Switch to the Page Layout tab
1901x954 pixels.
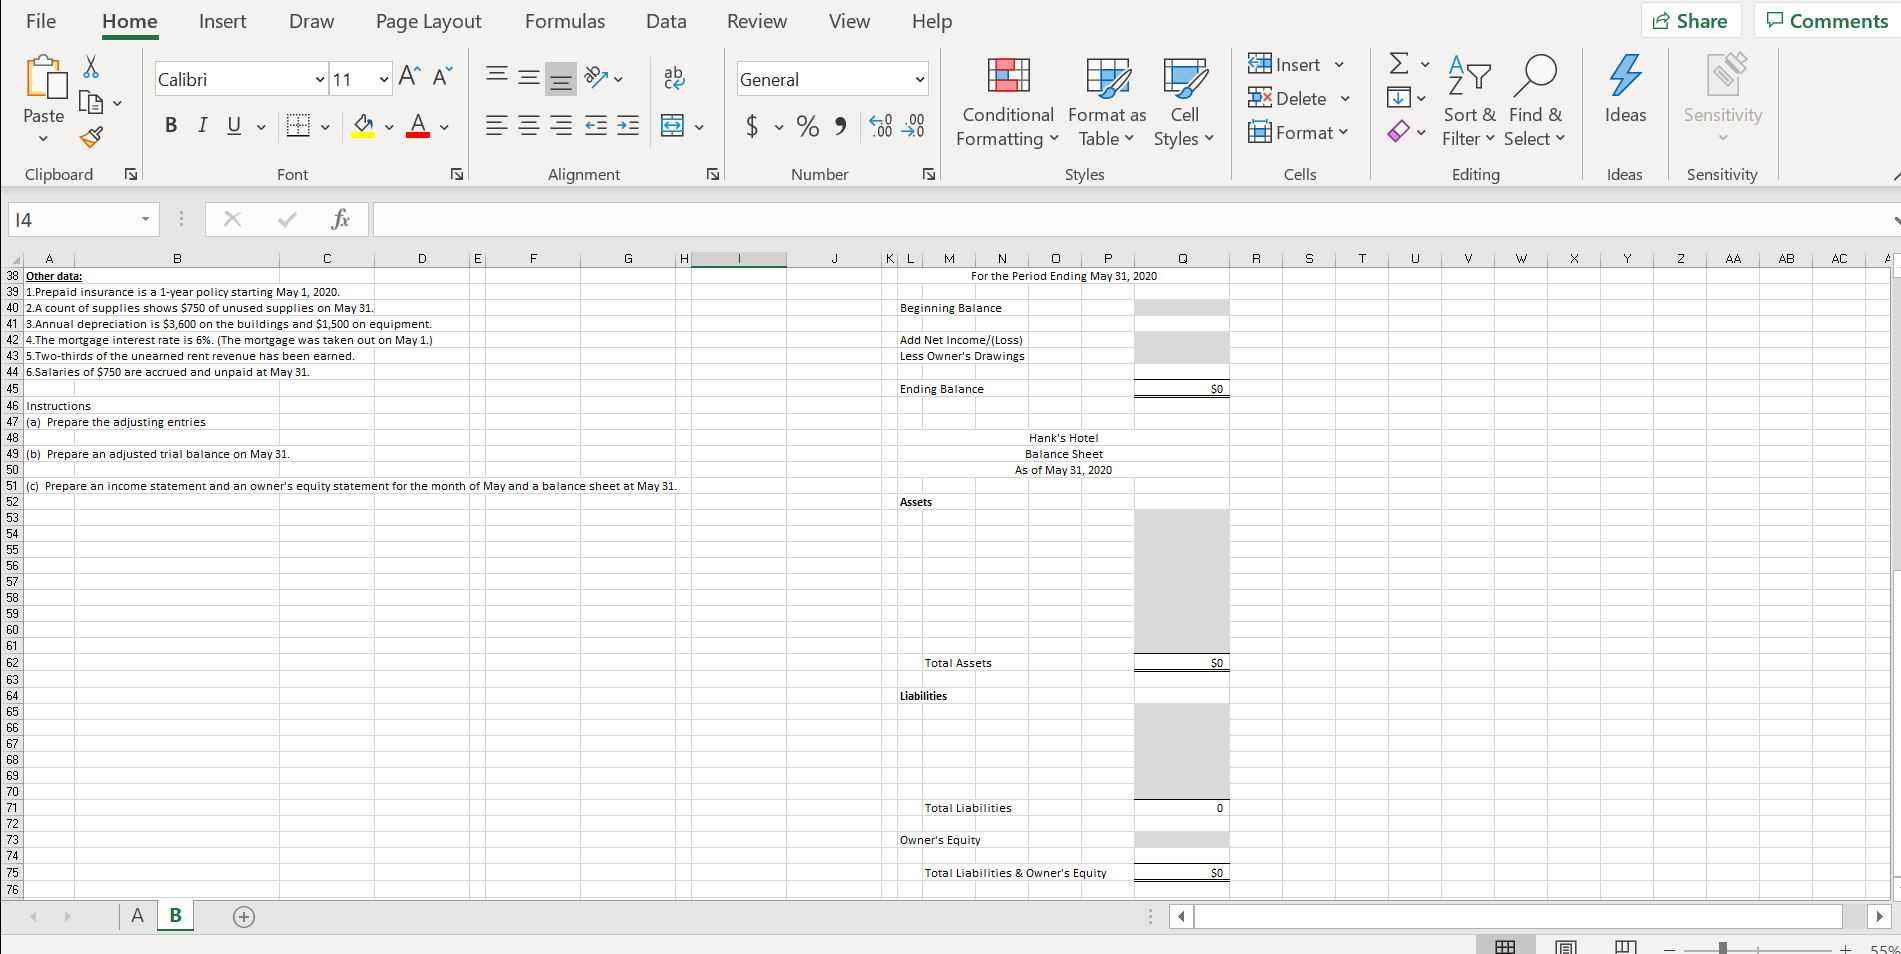(x=428, y=21)
